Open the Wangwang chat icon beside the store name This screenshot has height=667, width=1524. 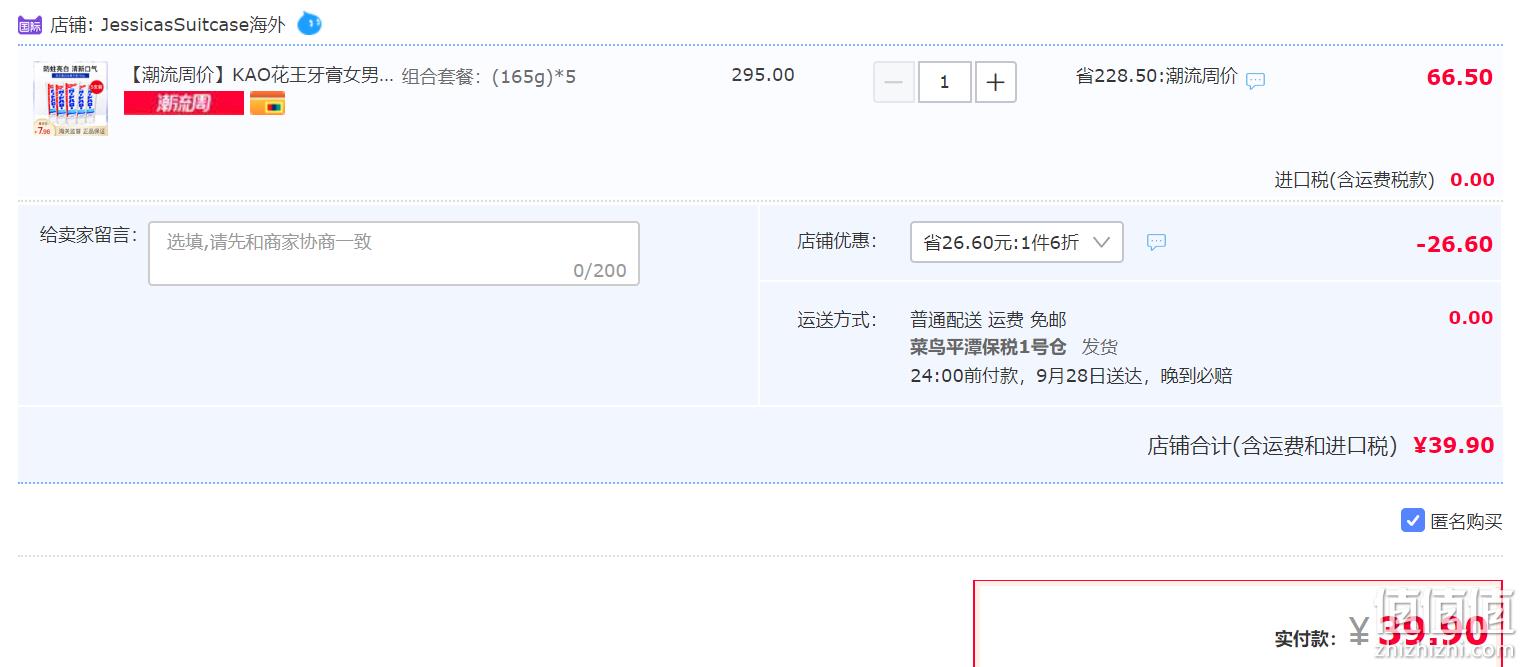pyautogui.click(x=309, y=23)
